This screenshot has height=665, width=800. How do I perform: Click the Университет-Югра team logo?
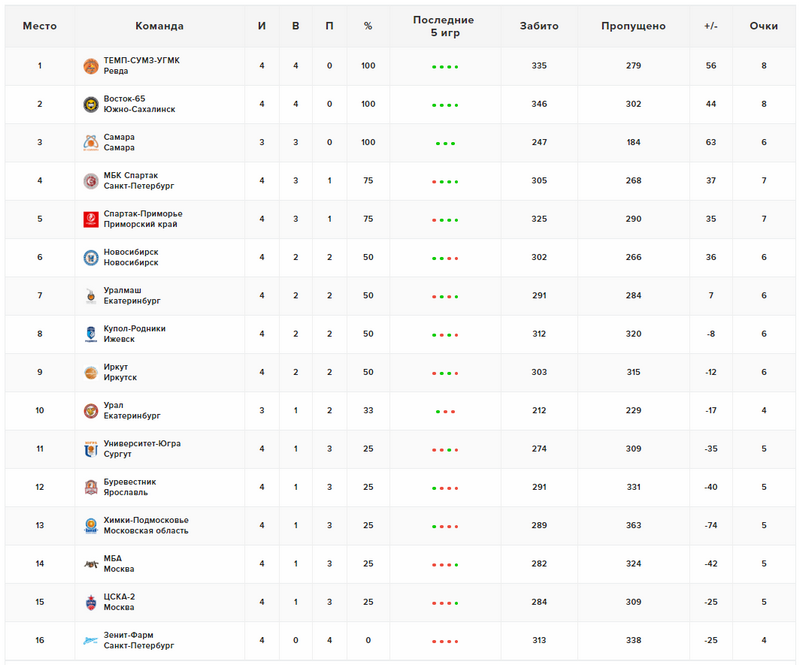[x=91, y=449]
